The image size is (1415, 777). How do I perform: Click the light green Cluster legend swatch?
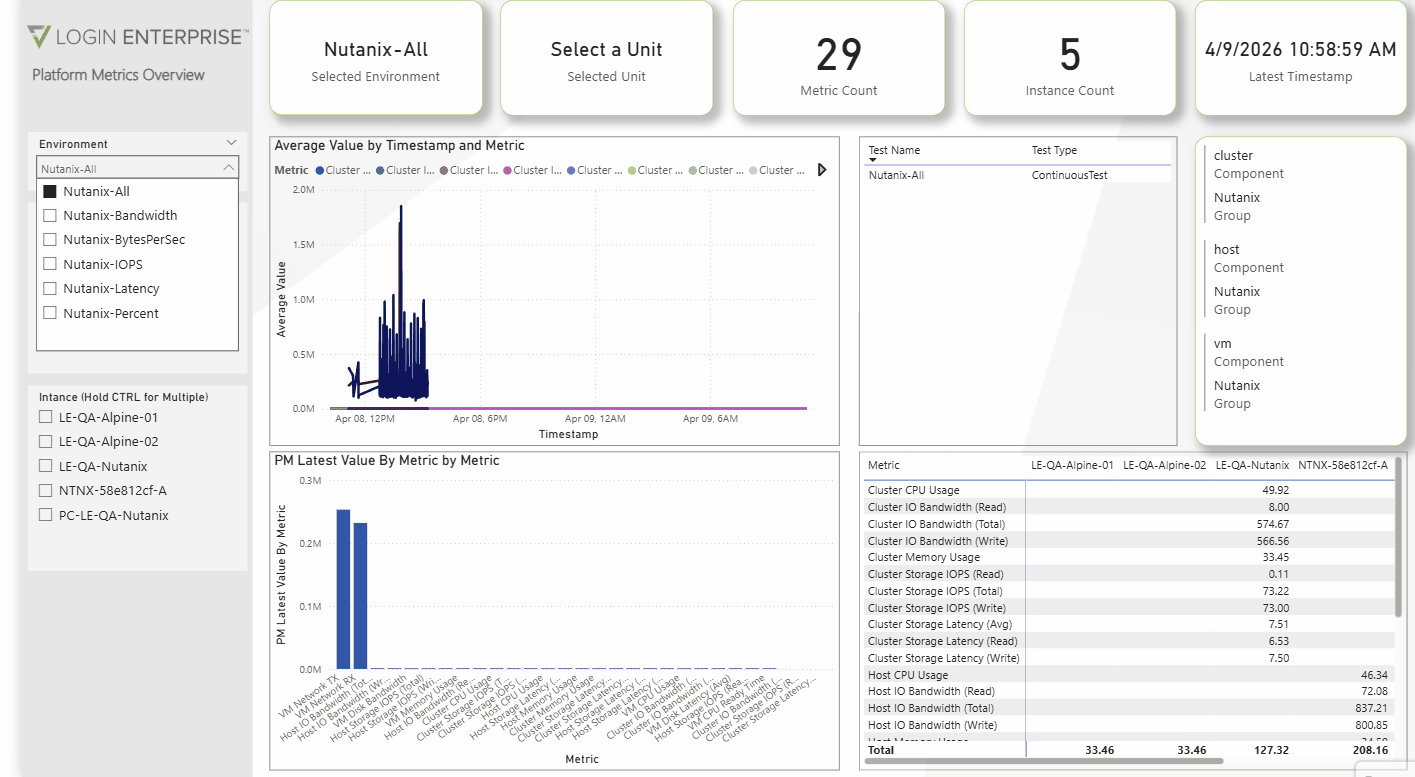point(632,170)
